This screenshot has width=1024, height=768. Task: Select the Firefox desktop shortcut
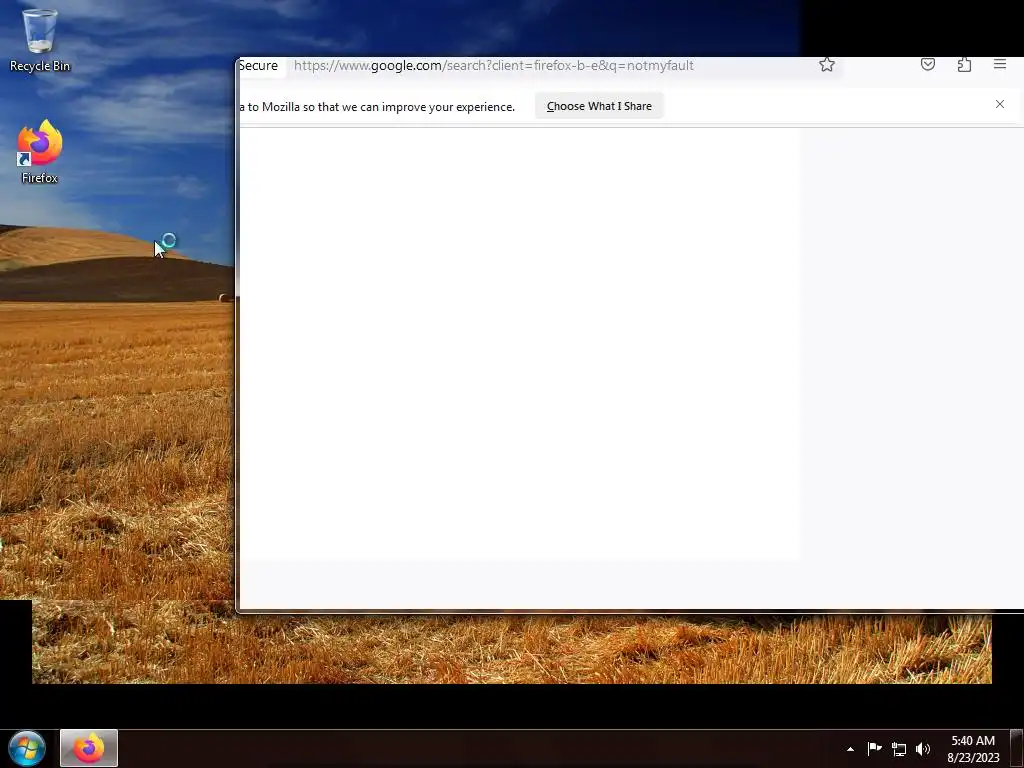pos(40,152)
